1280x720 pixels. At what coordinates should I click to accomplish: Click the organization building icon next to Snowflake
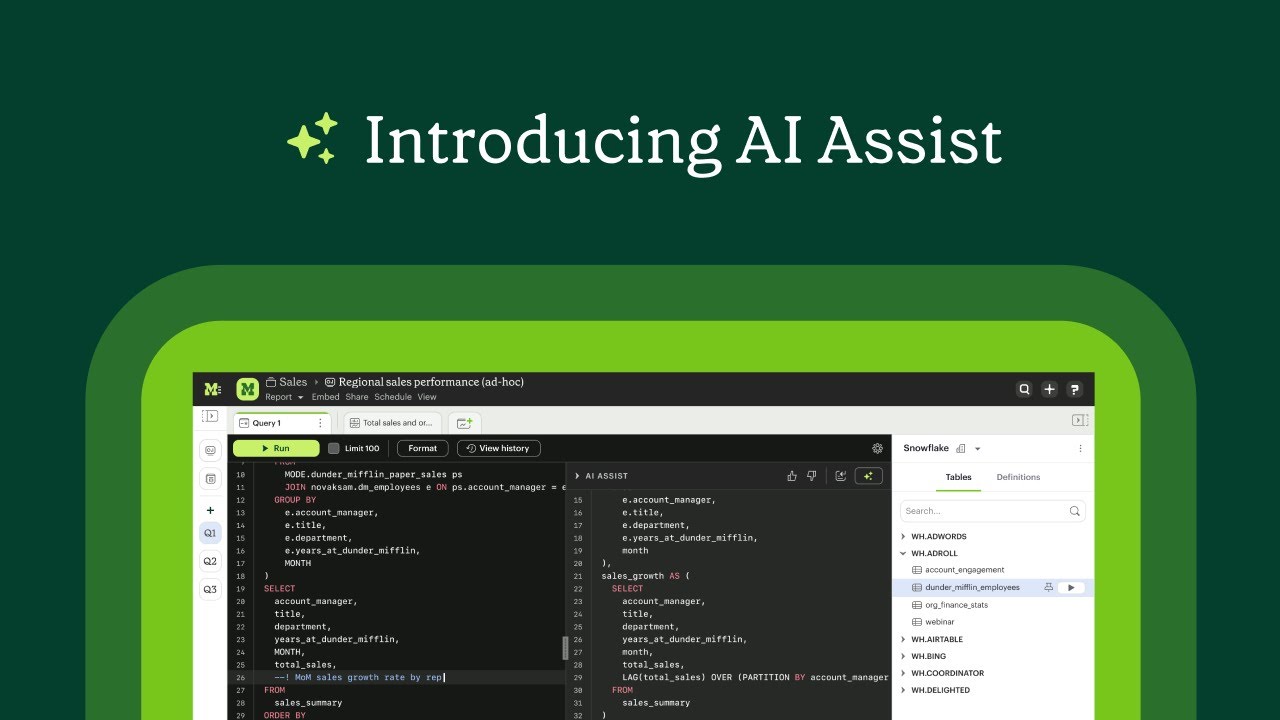tap(961, 449)
